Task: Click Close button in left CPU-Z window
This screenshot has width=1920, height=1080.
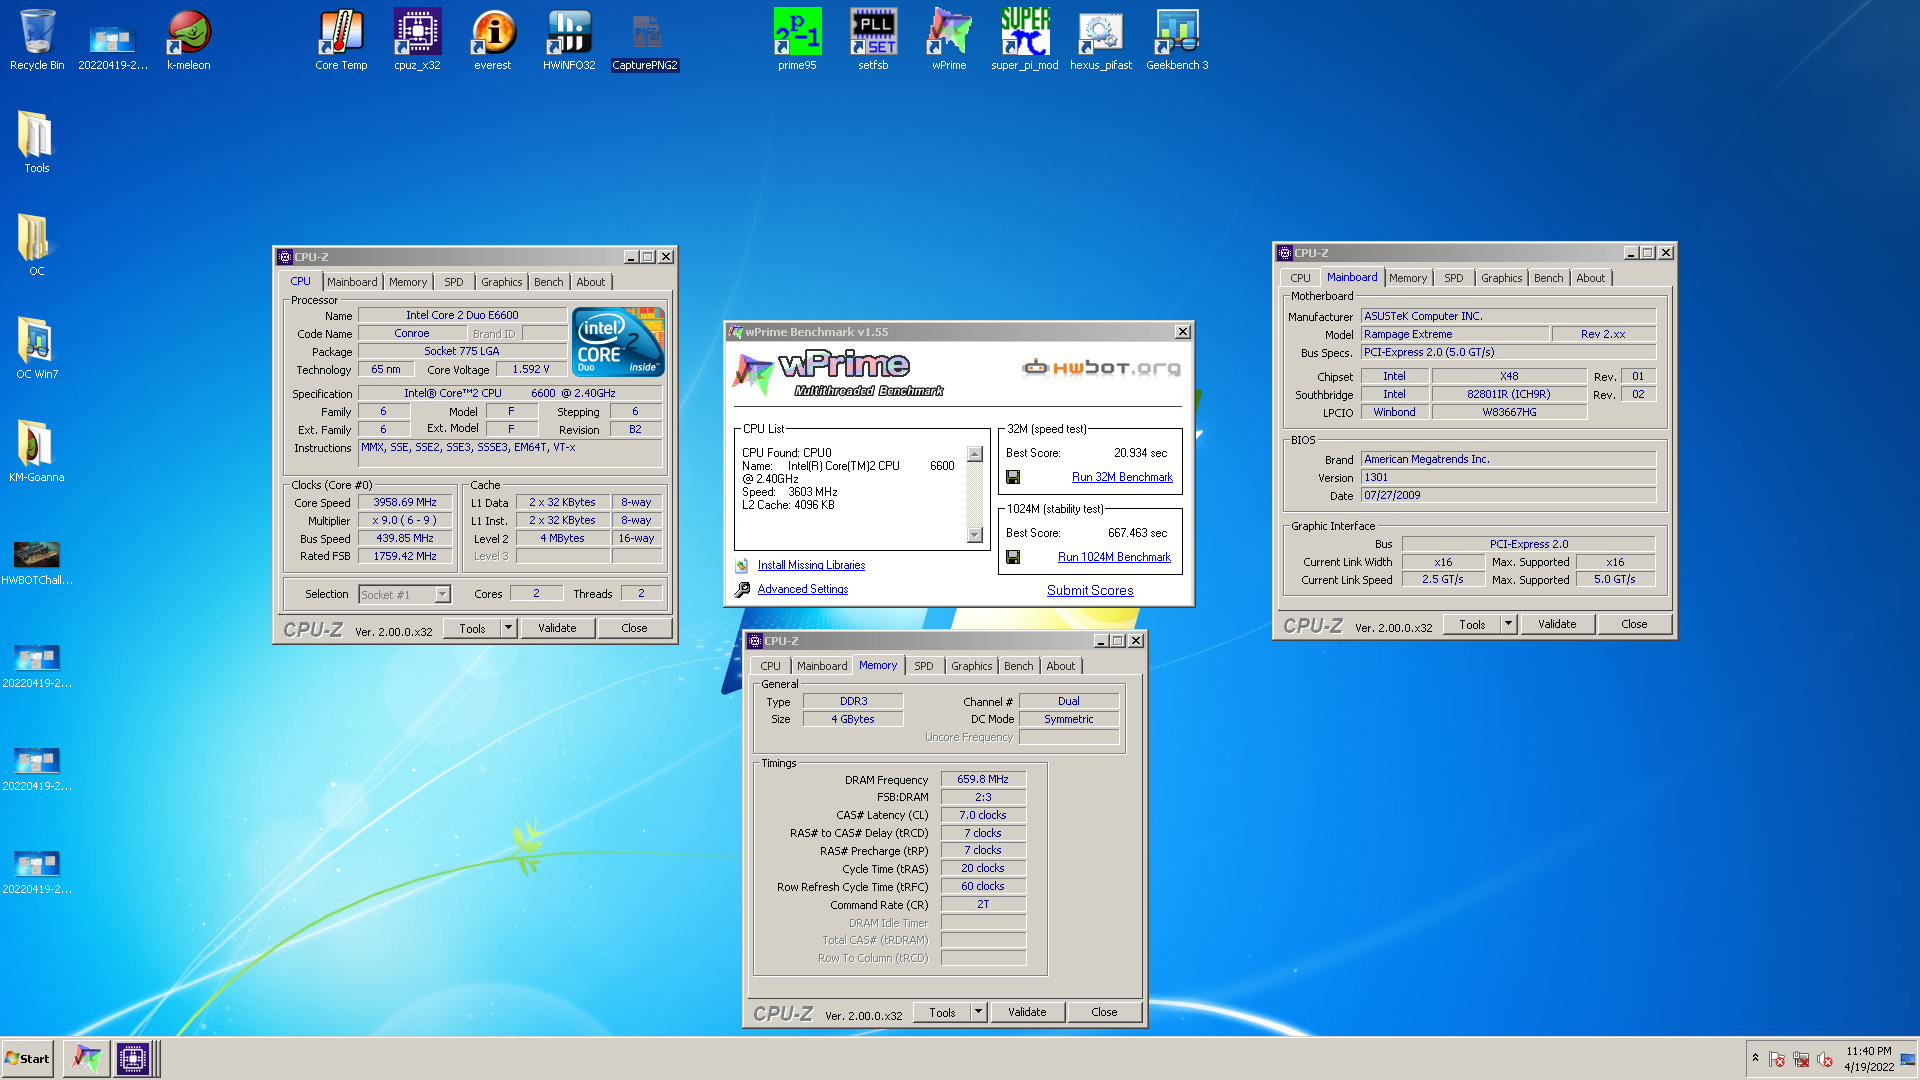Action: click(x=634, y=628)
